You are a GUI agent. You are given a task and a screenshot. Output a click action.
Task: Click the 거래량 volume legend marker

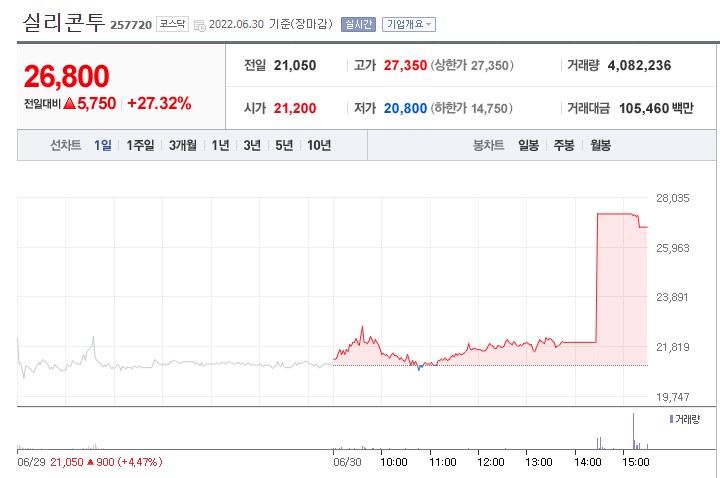[x=671, y=419]
